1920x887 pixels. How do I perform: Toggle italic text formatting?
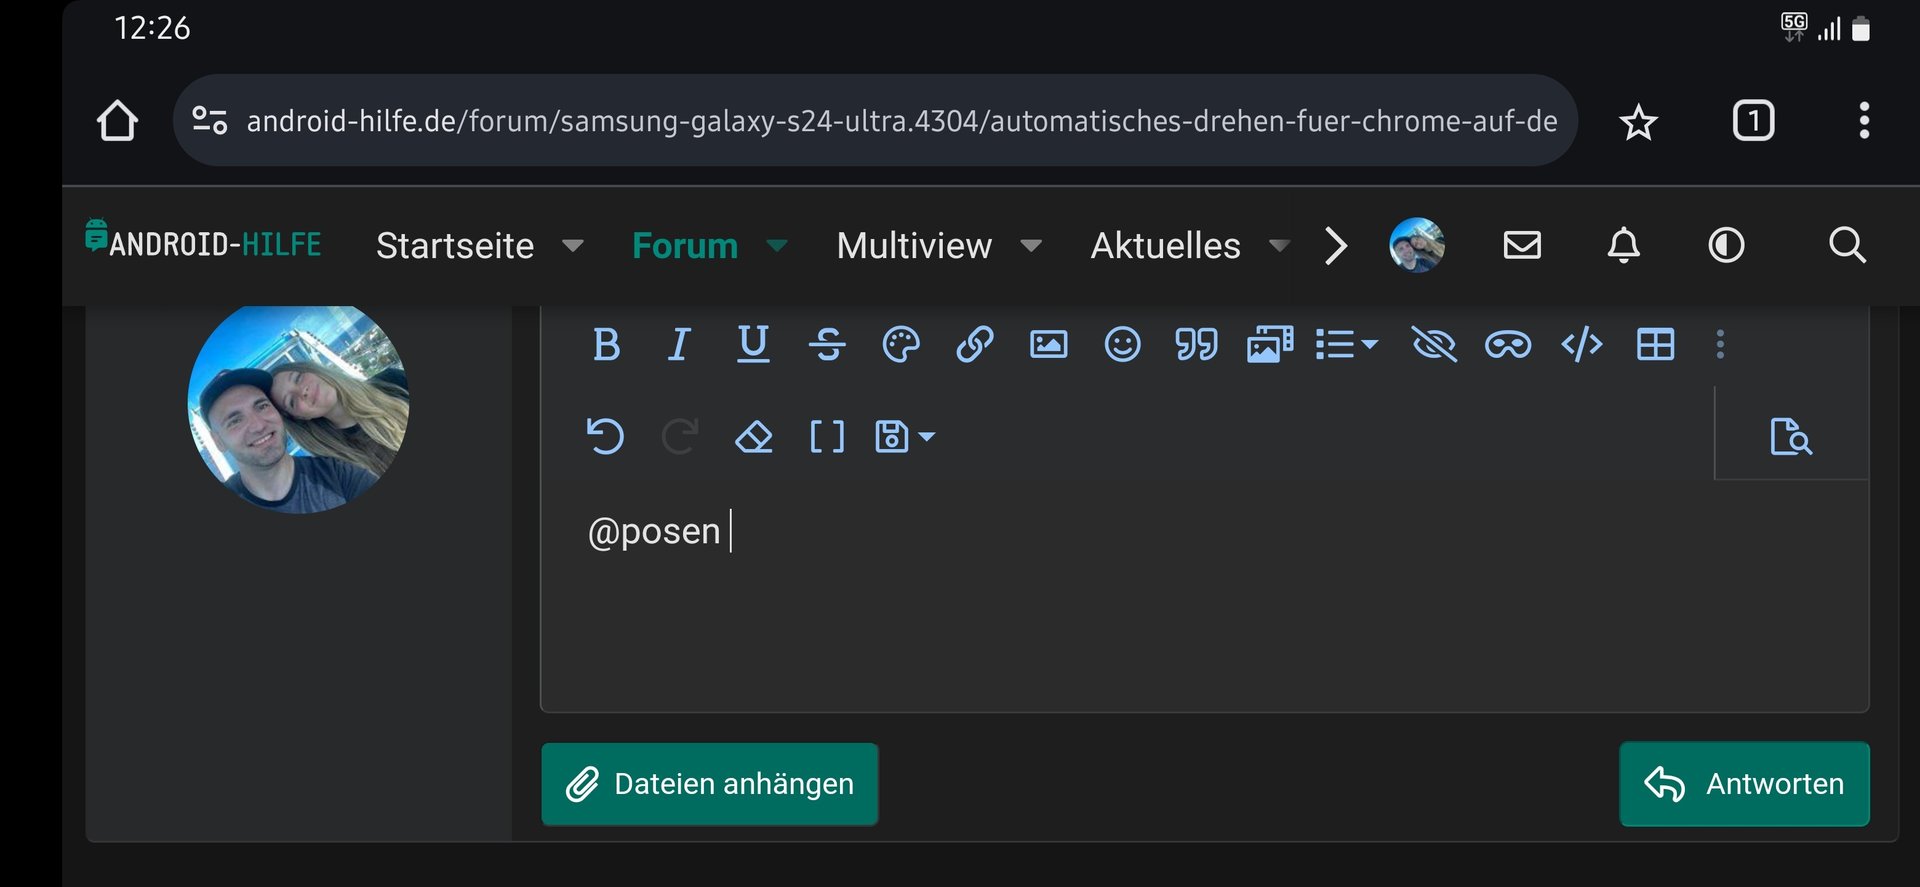[679, 345]
